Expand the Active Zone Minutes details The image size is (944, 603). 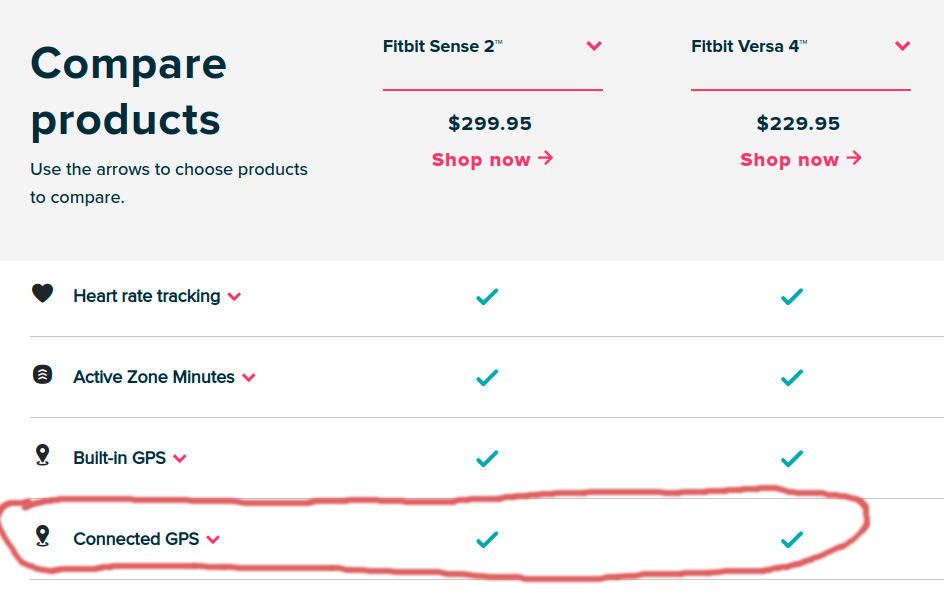(249, 378)
